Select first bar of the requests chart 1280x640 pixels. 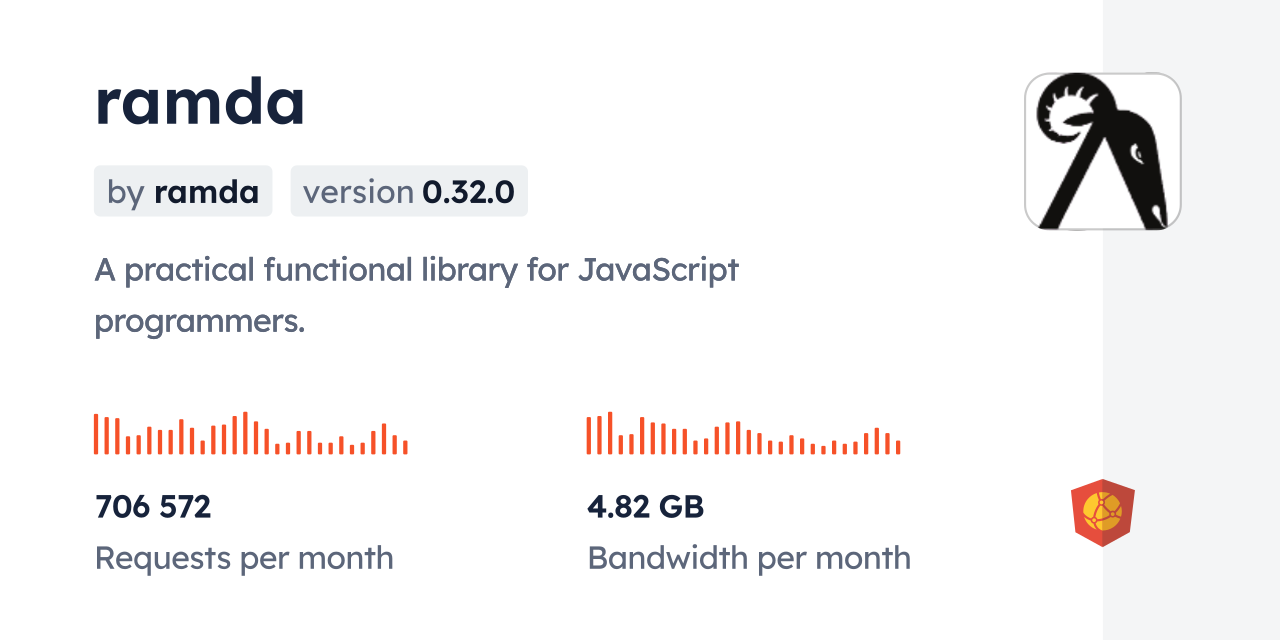click(96, 434)
